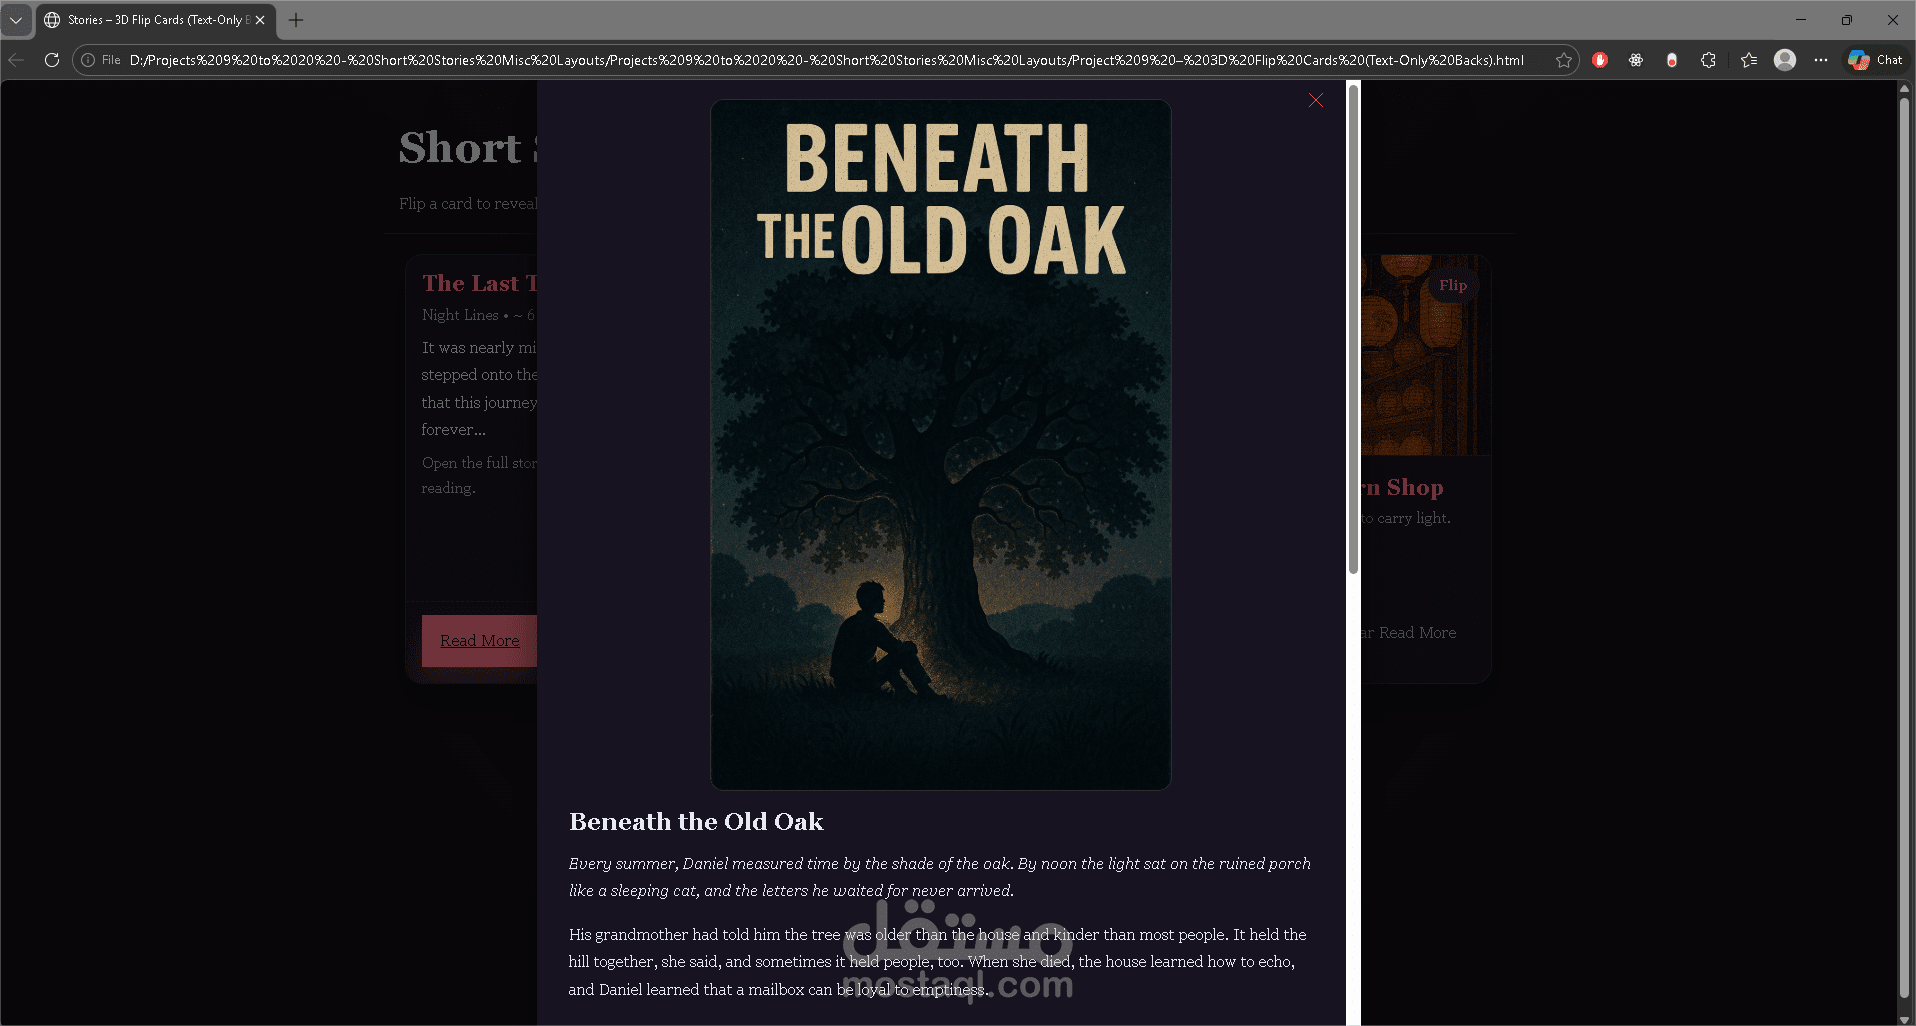Click the 'His grandmother had told him' paragraph
This screenshot has width=1916, height=1026.
[938, 962]
